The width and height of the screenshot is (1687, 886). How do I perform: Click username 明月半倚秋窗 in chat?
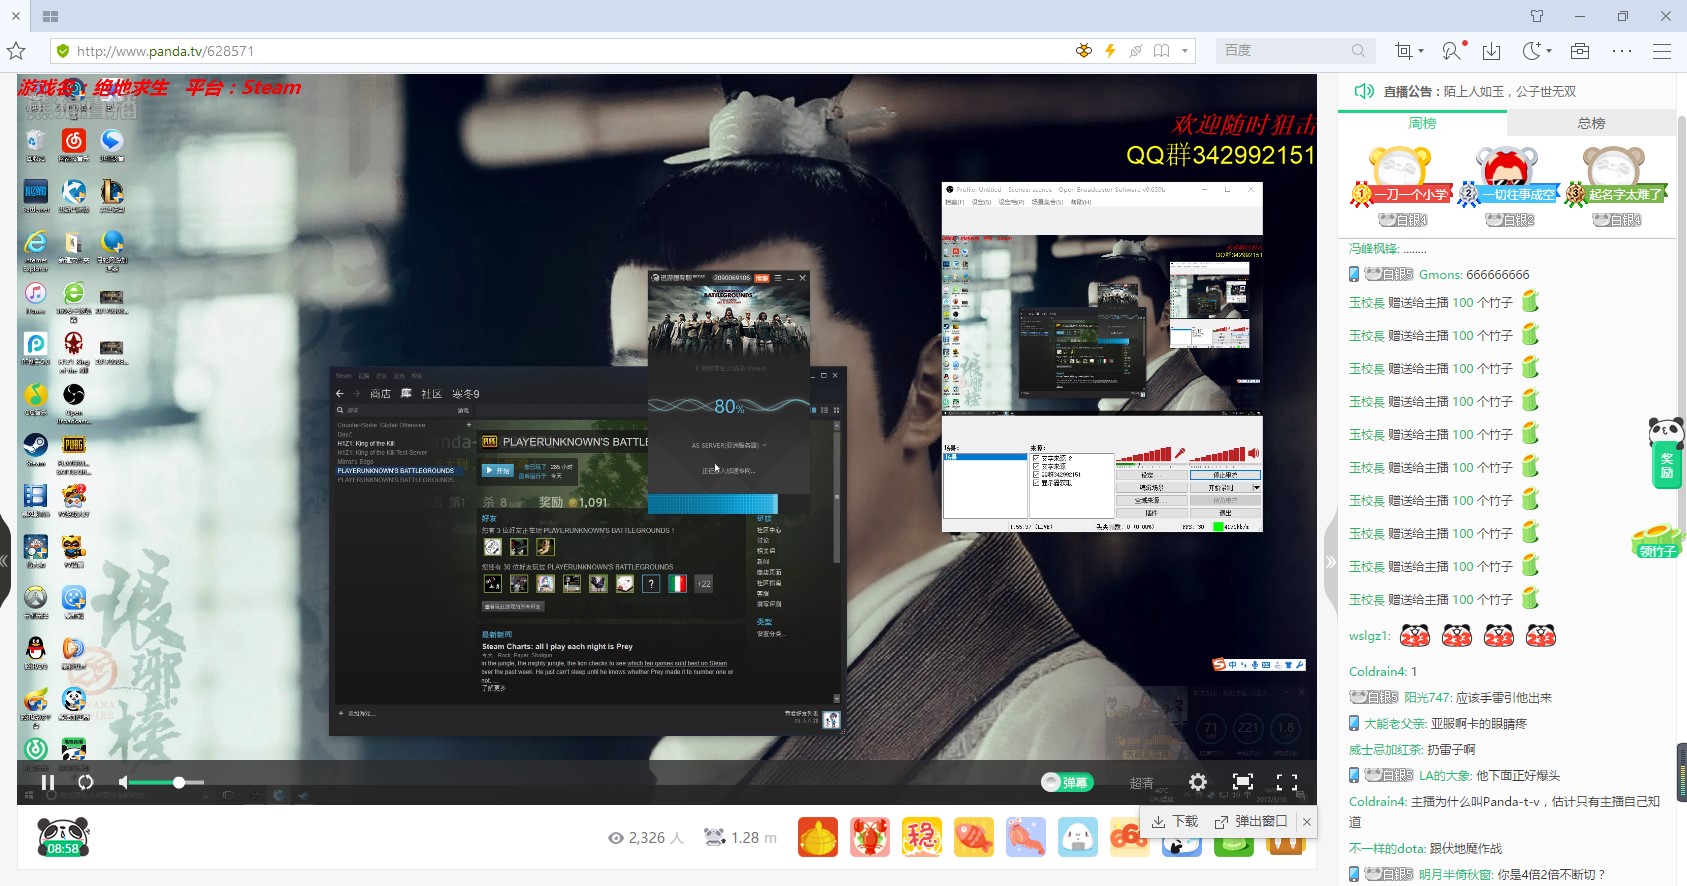pyautogui.click(x=1455, y=874)
